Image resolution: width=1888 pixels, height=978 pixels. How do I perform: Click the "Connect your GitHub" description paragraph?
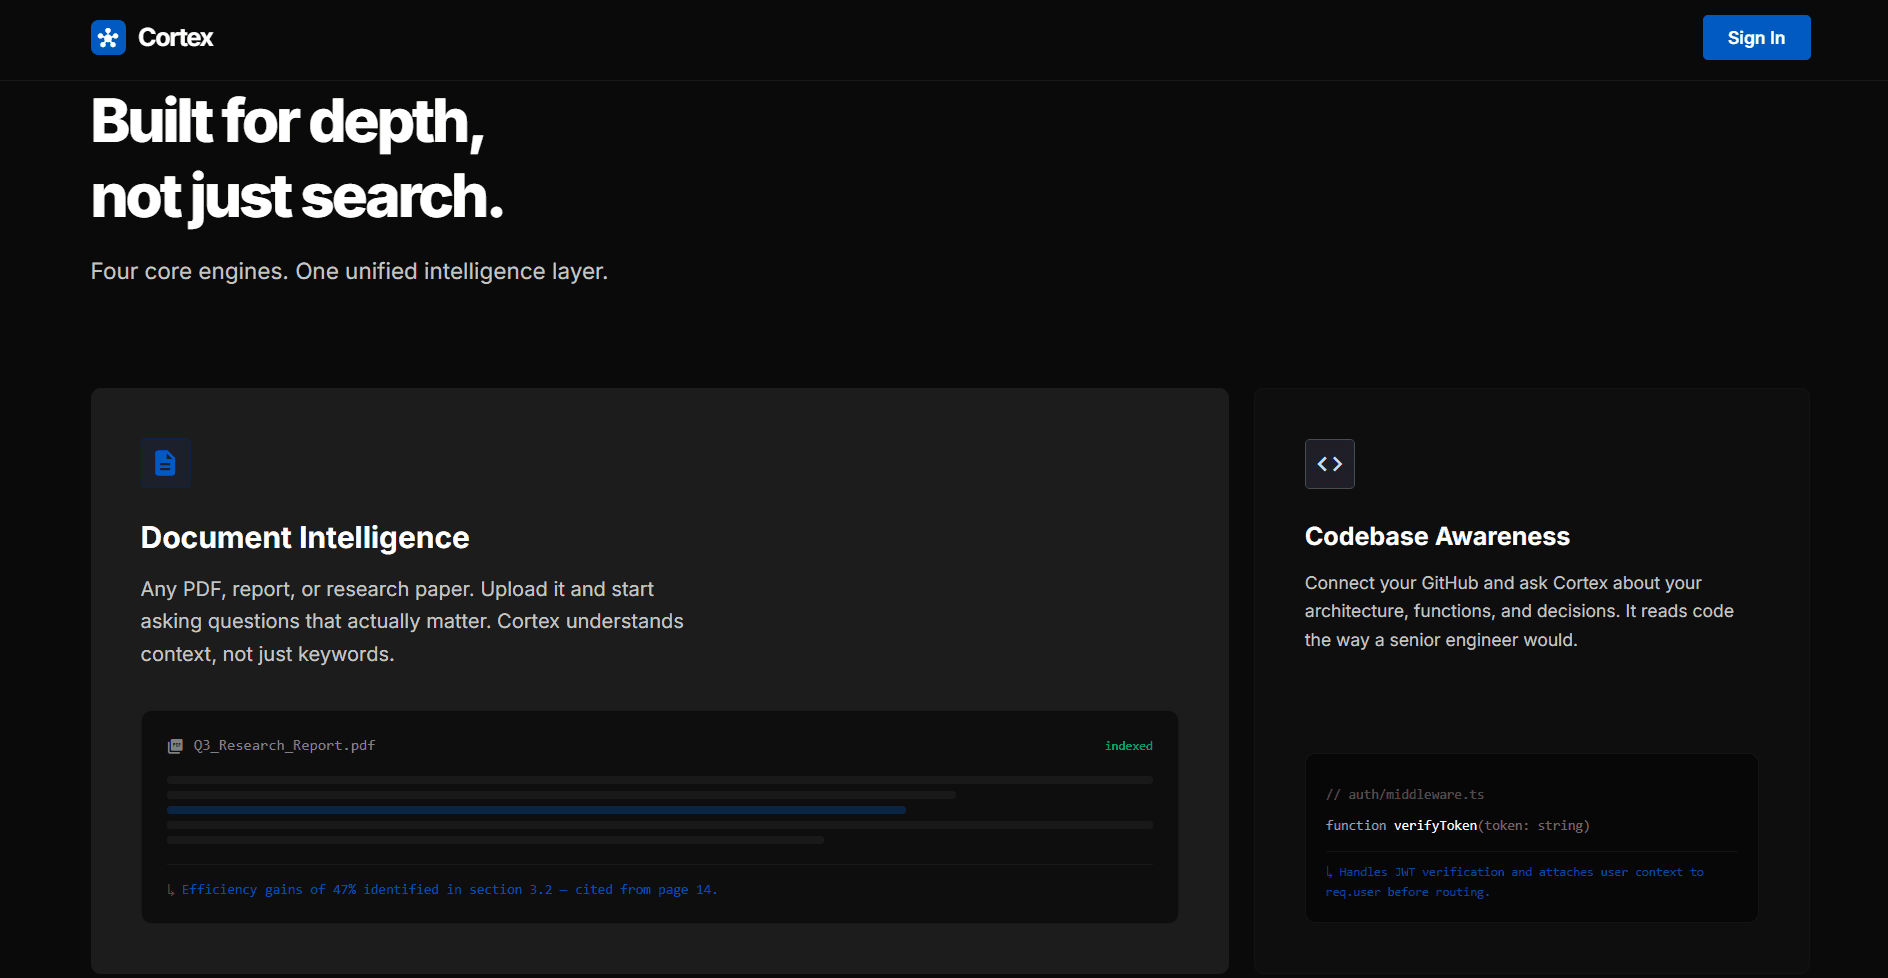tap(1519, 611)
